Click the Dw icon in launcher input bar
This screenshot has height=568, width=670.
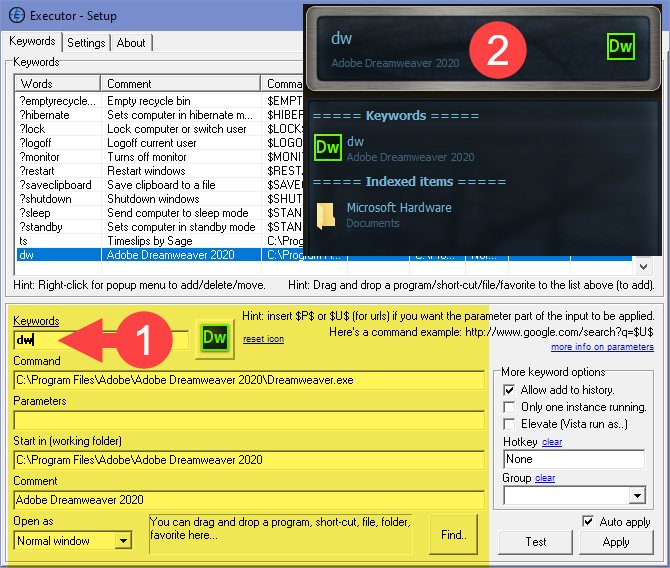click(x=620, y=47)
